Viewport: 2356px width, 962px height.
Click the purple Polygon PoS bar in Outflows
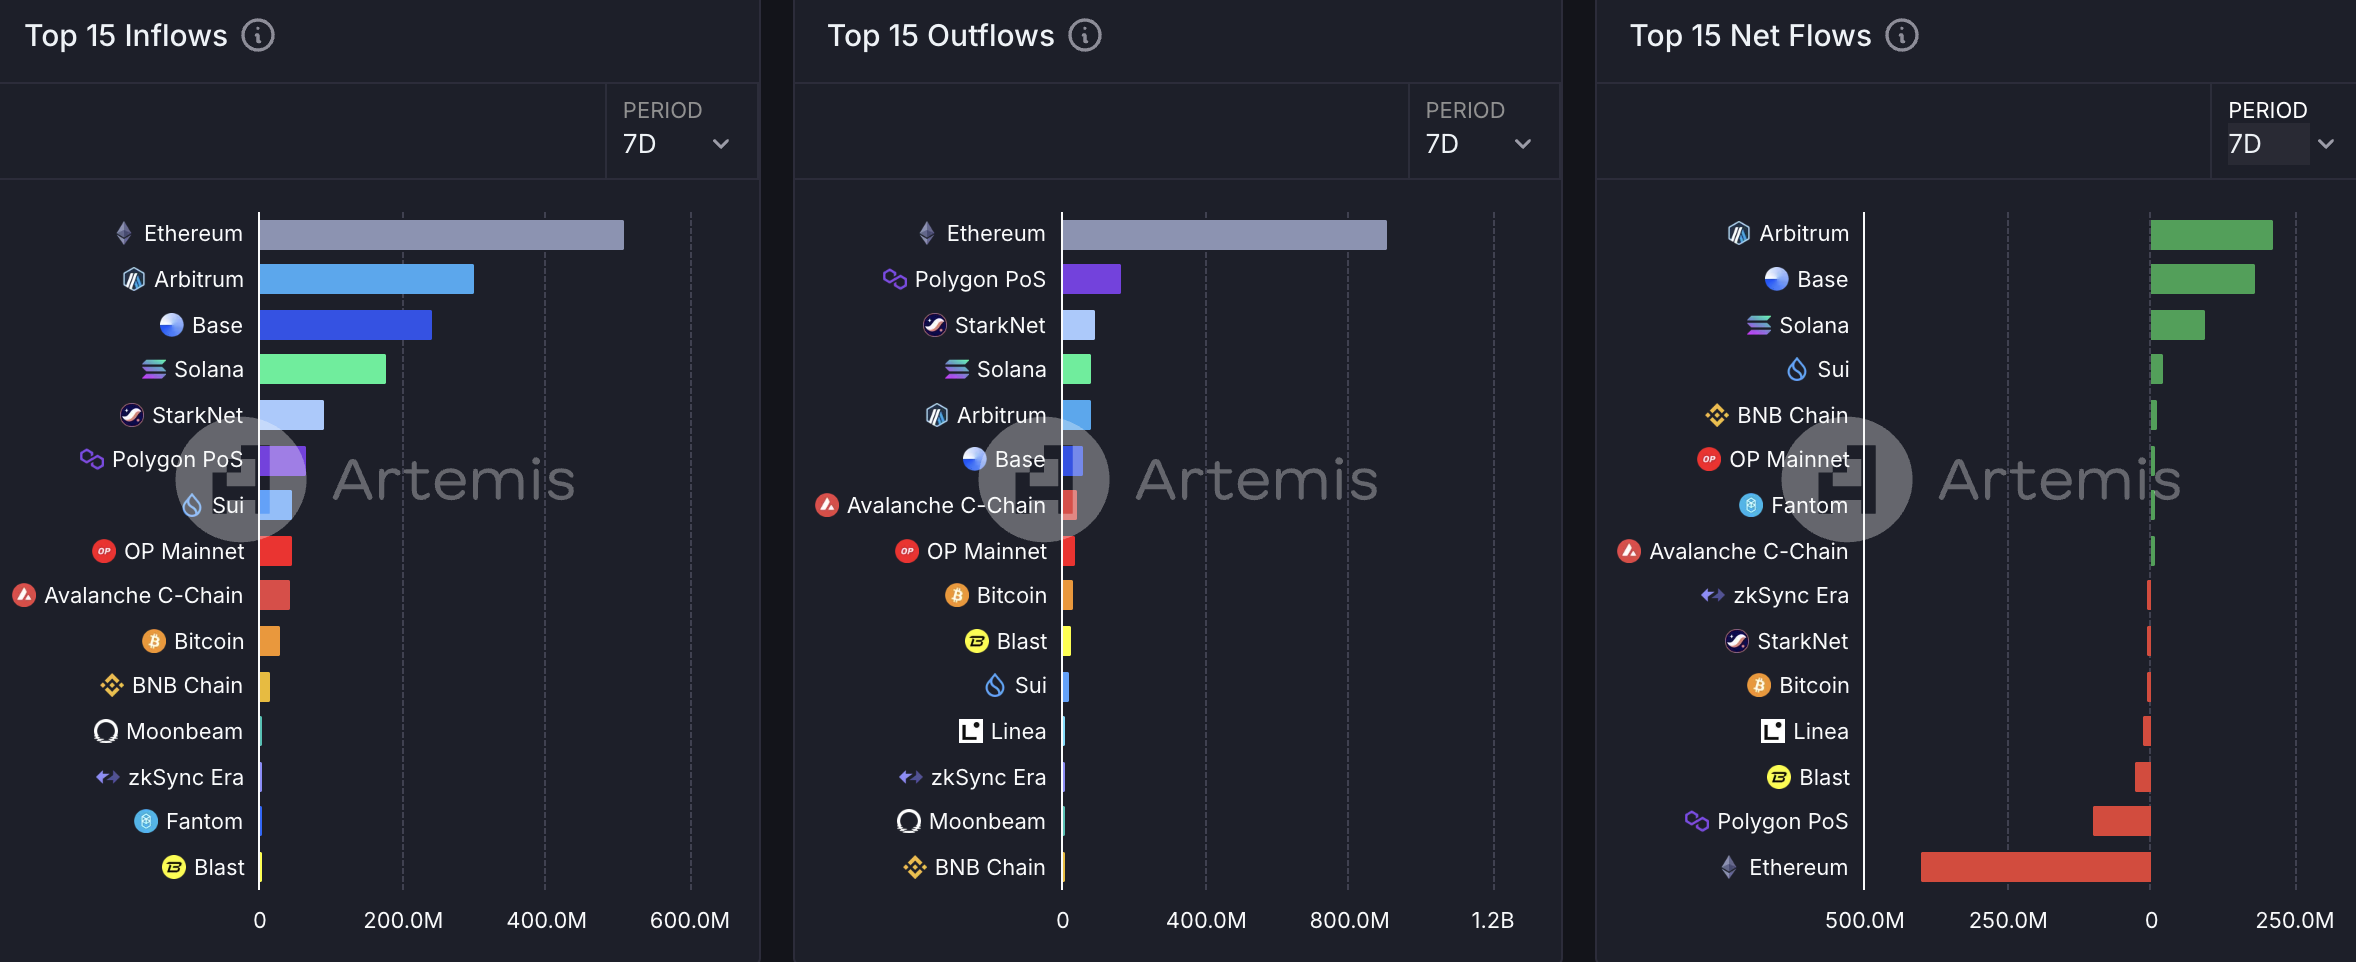coord(1091,279)
